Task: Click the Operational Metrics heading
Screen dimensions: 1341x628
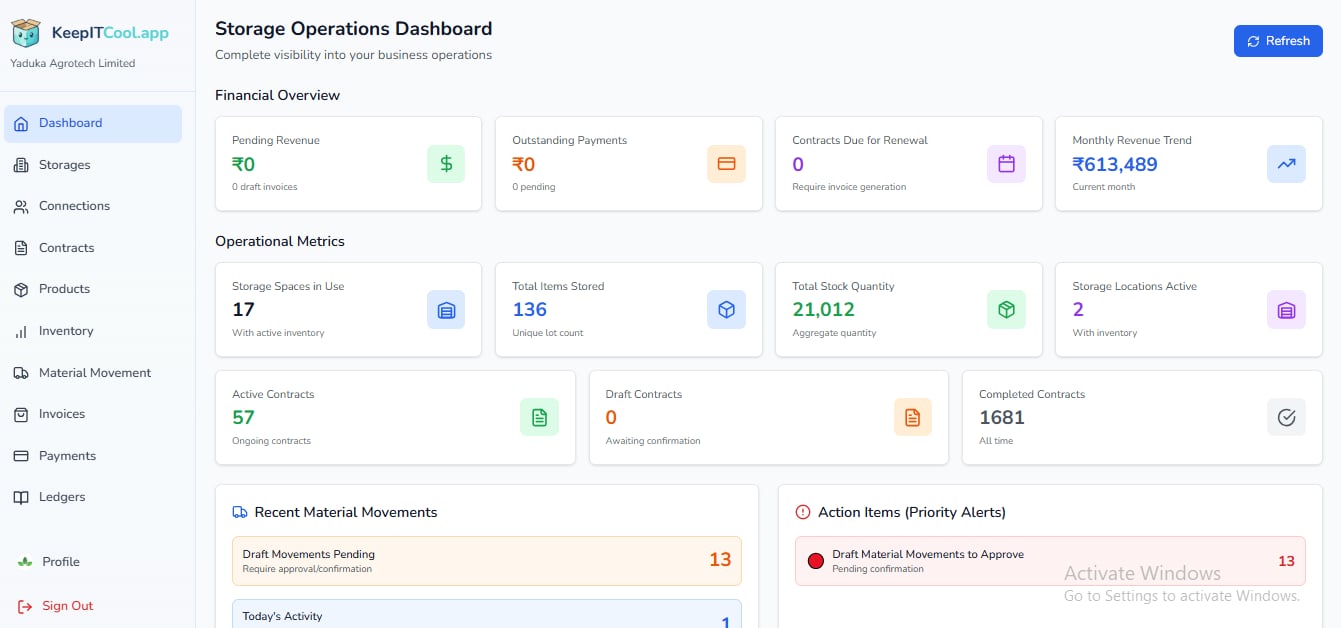Action: point(280,242)
